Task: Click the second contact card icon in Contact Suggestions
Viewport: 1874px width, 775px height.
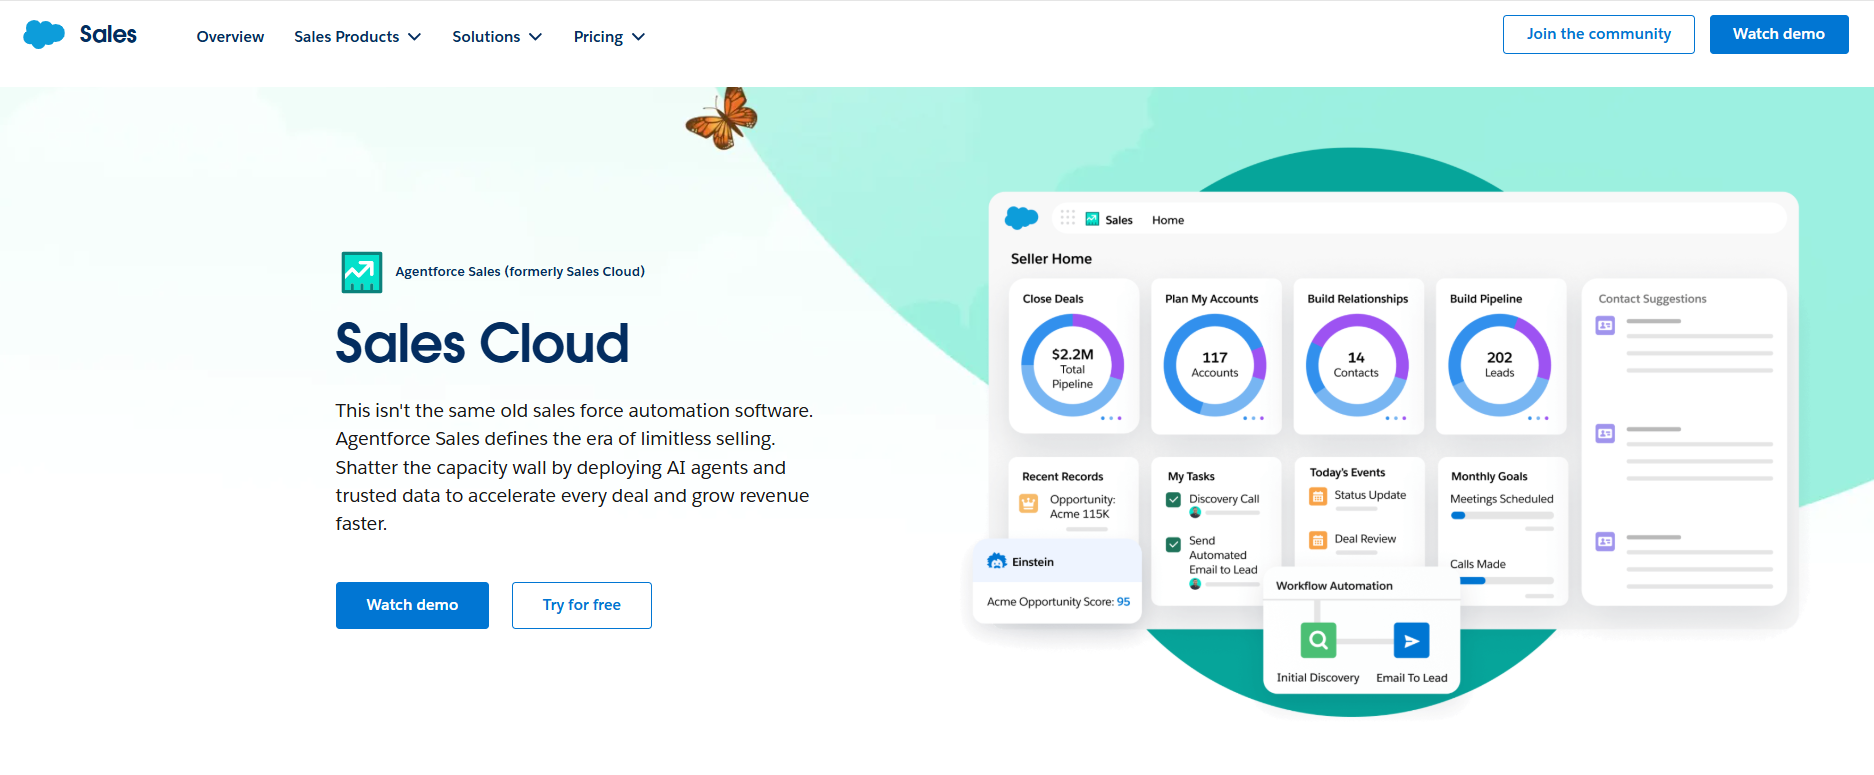Action: [x=1605, y=433]
